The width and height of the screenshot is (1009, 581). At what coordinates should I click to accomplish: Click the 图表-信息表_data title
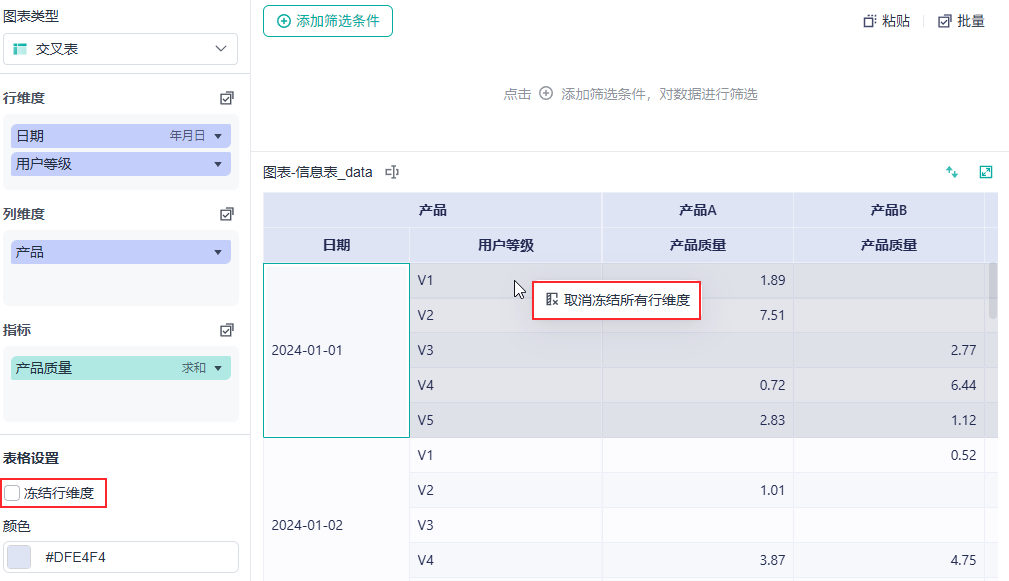(x=318, y=172)
